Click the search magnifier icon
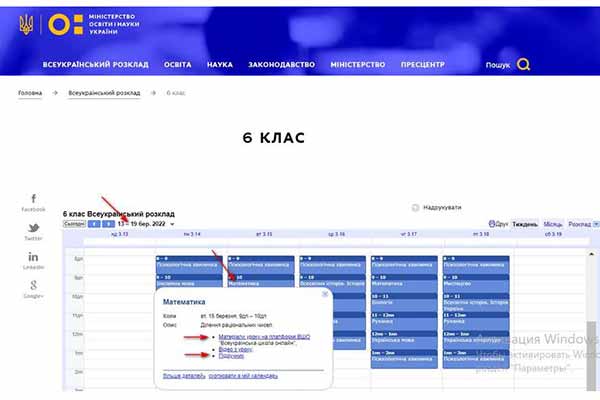The width and height of the screenshot is (600, 400). click(x=524, y=65)
